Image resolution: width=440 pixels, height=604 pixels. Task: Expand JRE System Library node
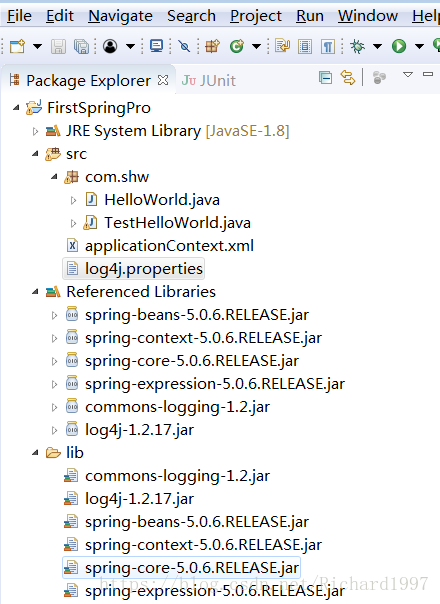[x=35, y=132]
